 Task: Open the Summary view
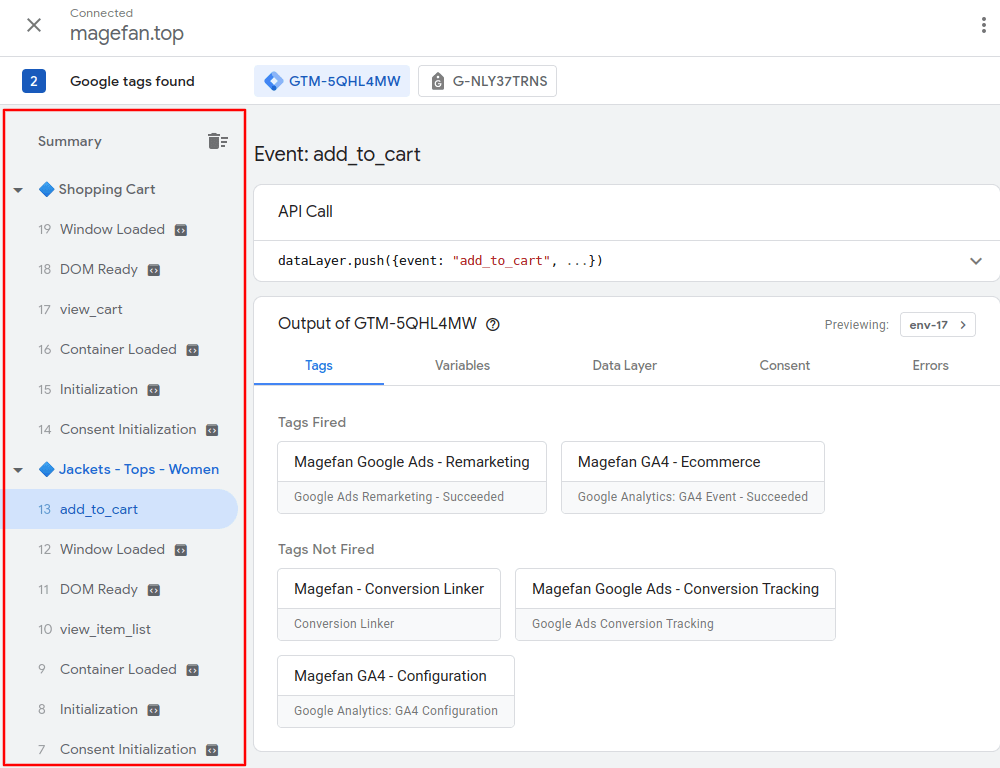click(70, 141)
